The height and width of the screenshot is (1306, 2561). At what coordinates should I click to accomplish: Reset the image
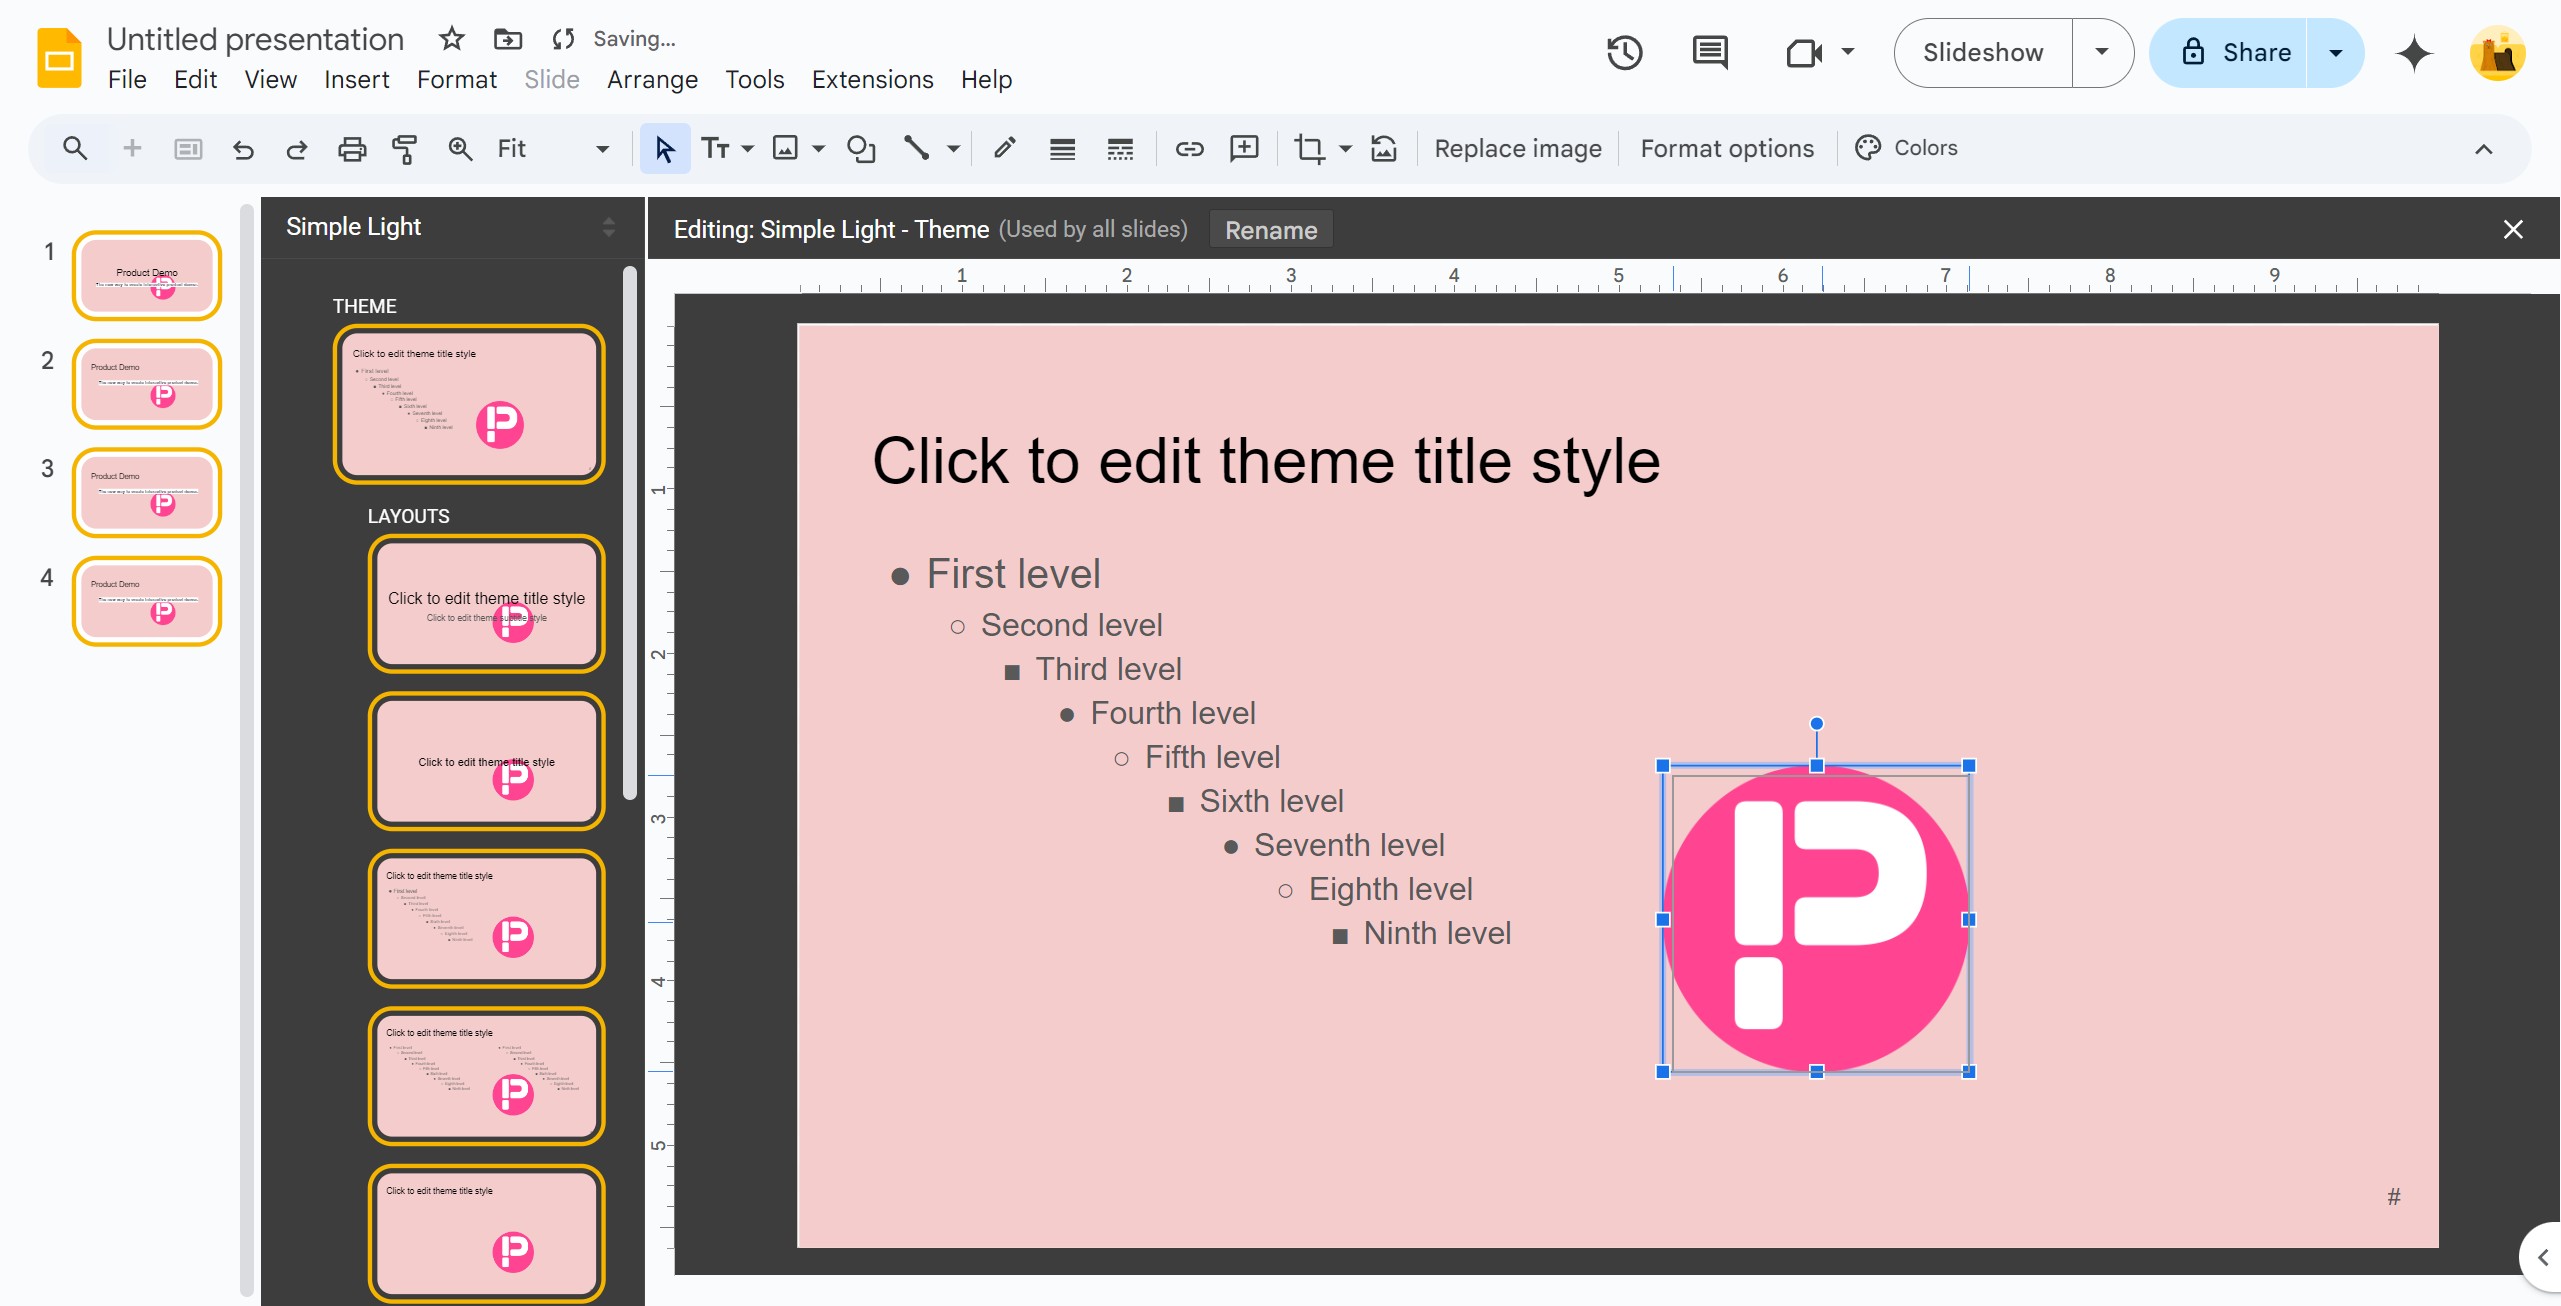[x=1384, y=148]
